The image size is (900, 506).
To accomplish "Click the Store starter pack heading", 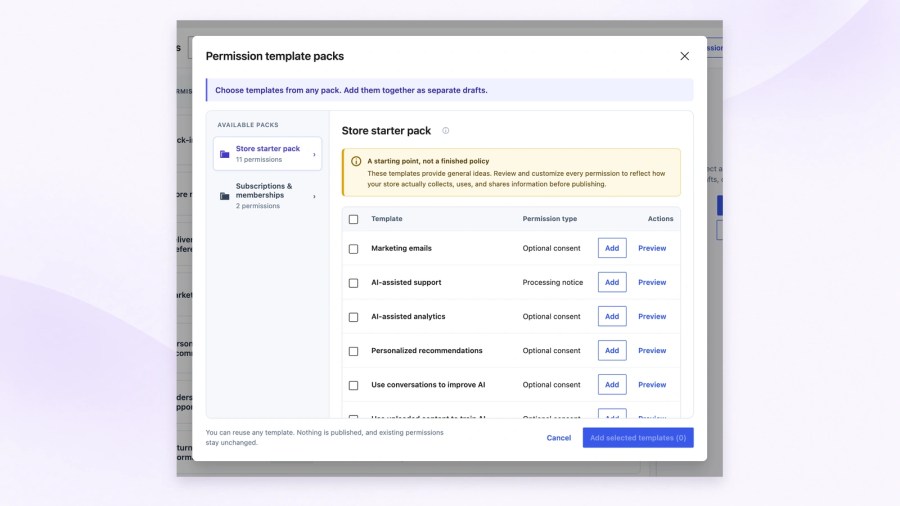I will pyautogui.click(x=386, y=131).
